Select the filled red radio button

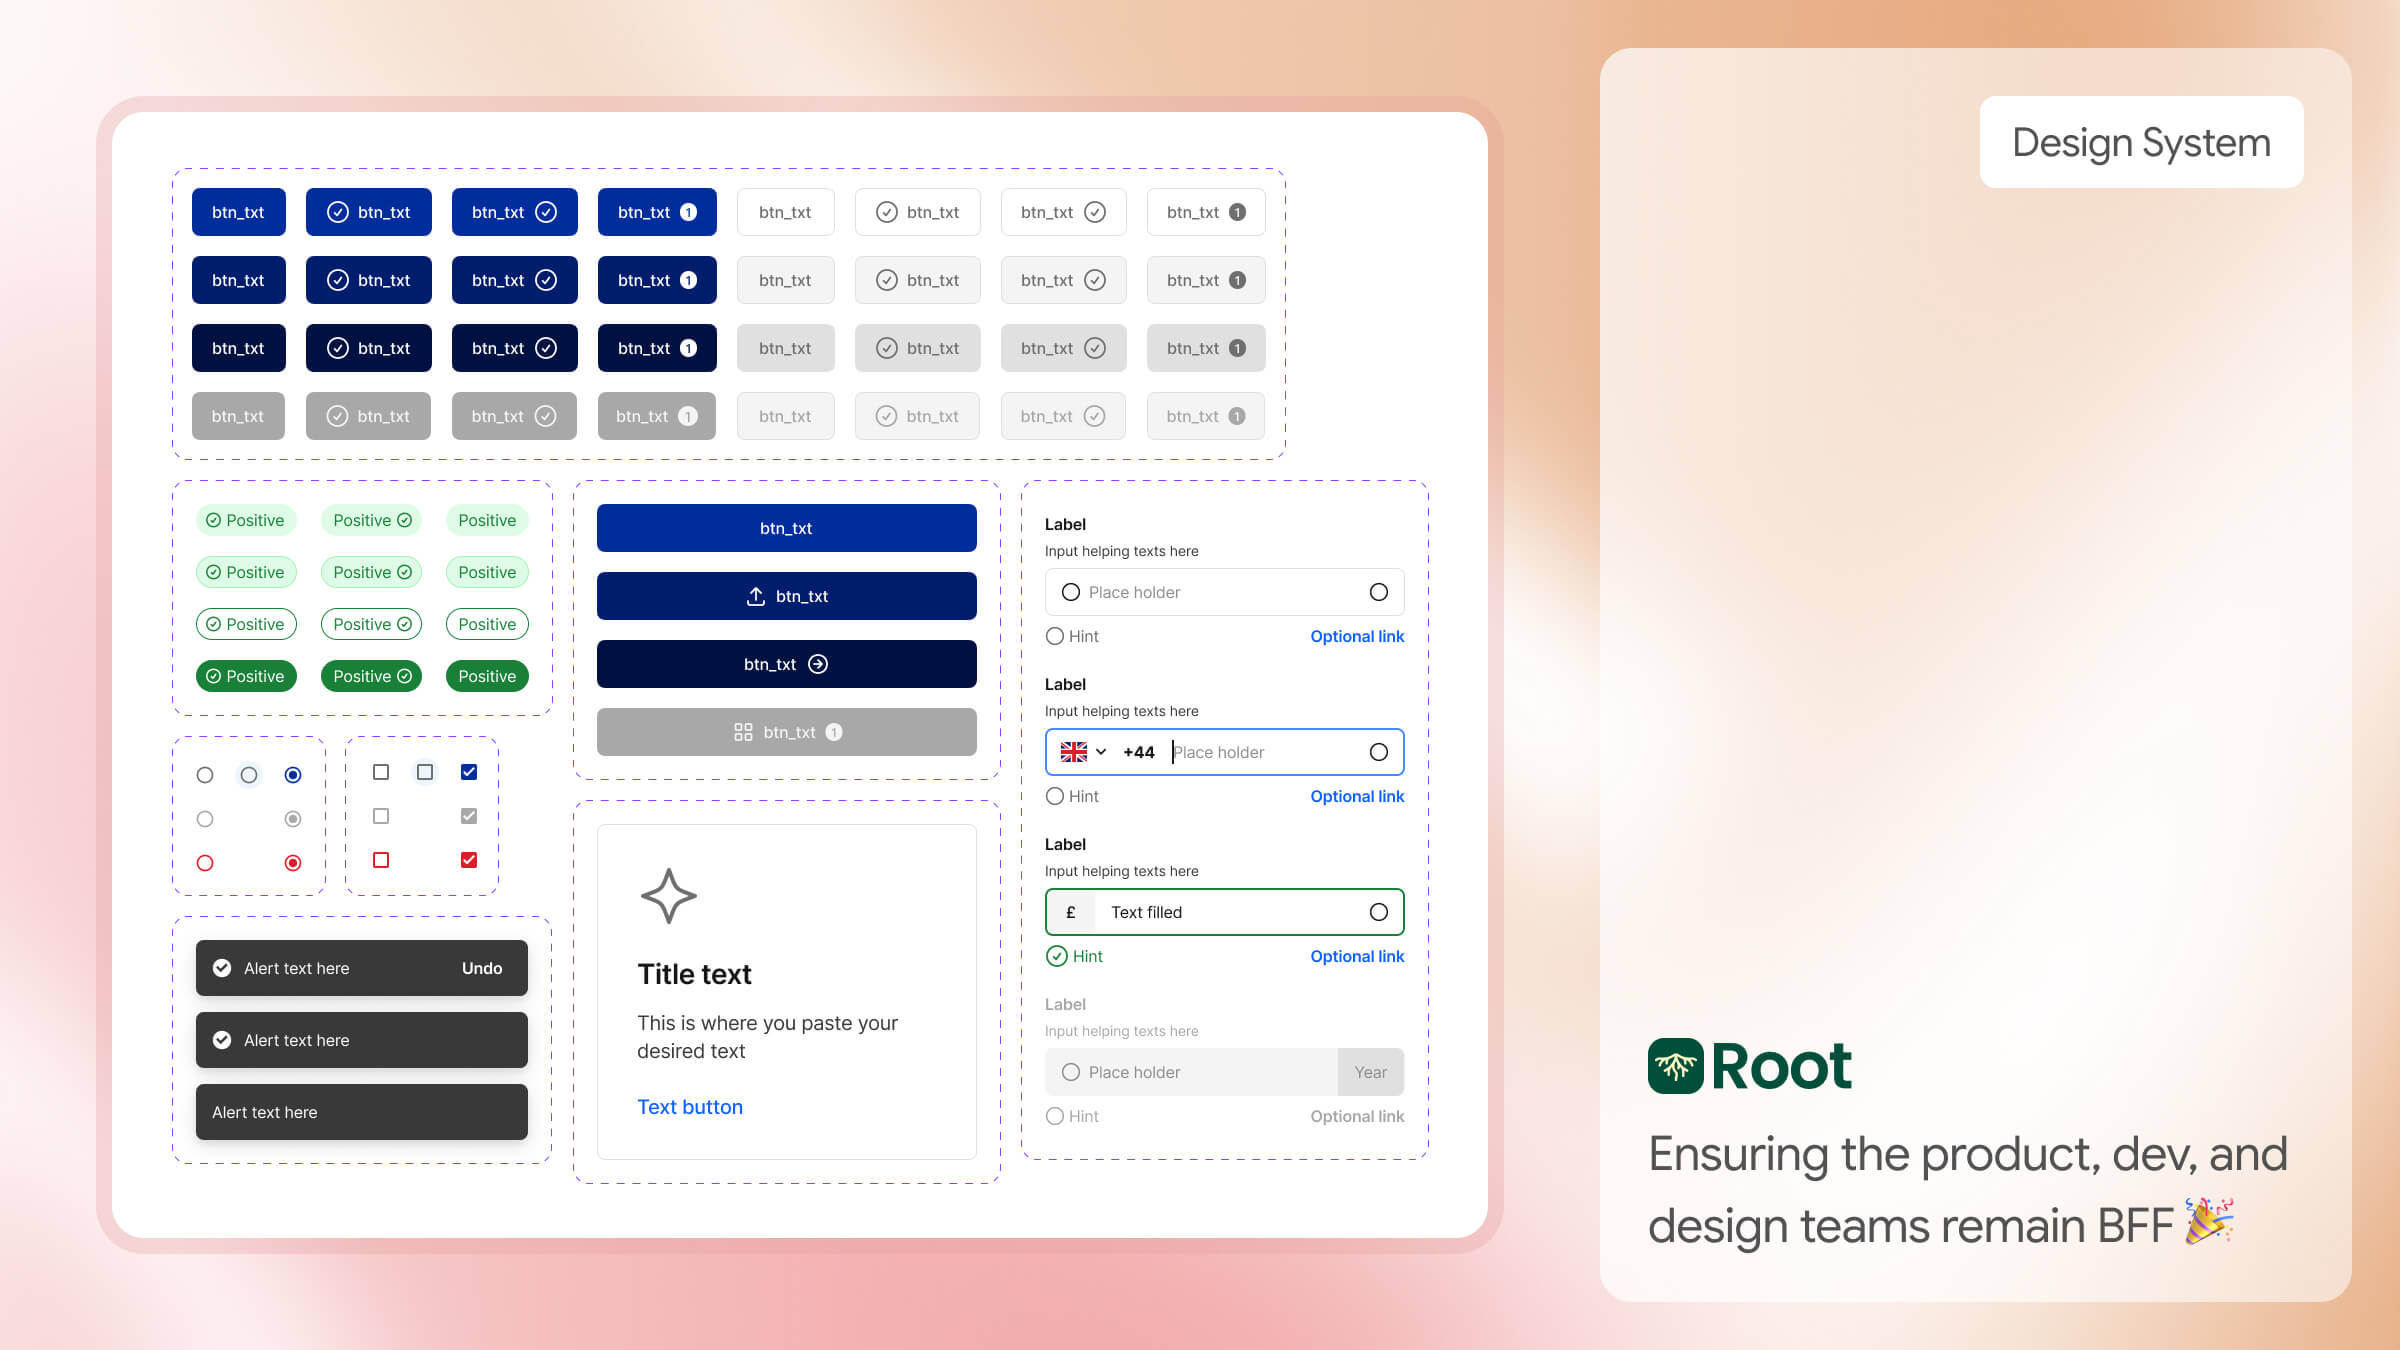pyautogui.click(x=293, y=863)
